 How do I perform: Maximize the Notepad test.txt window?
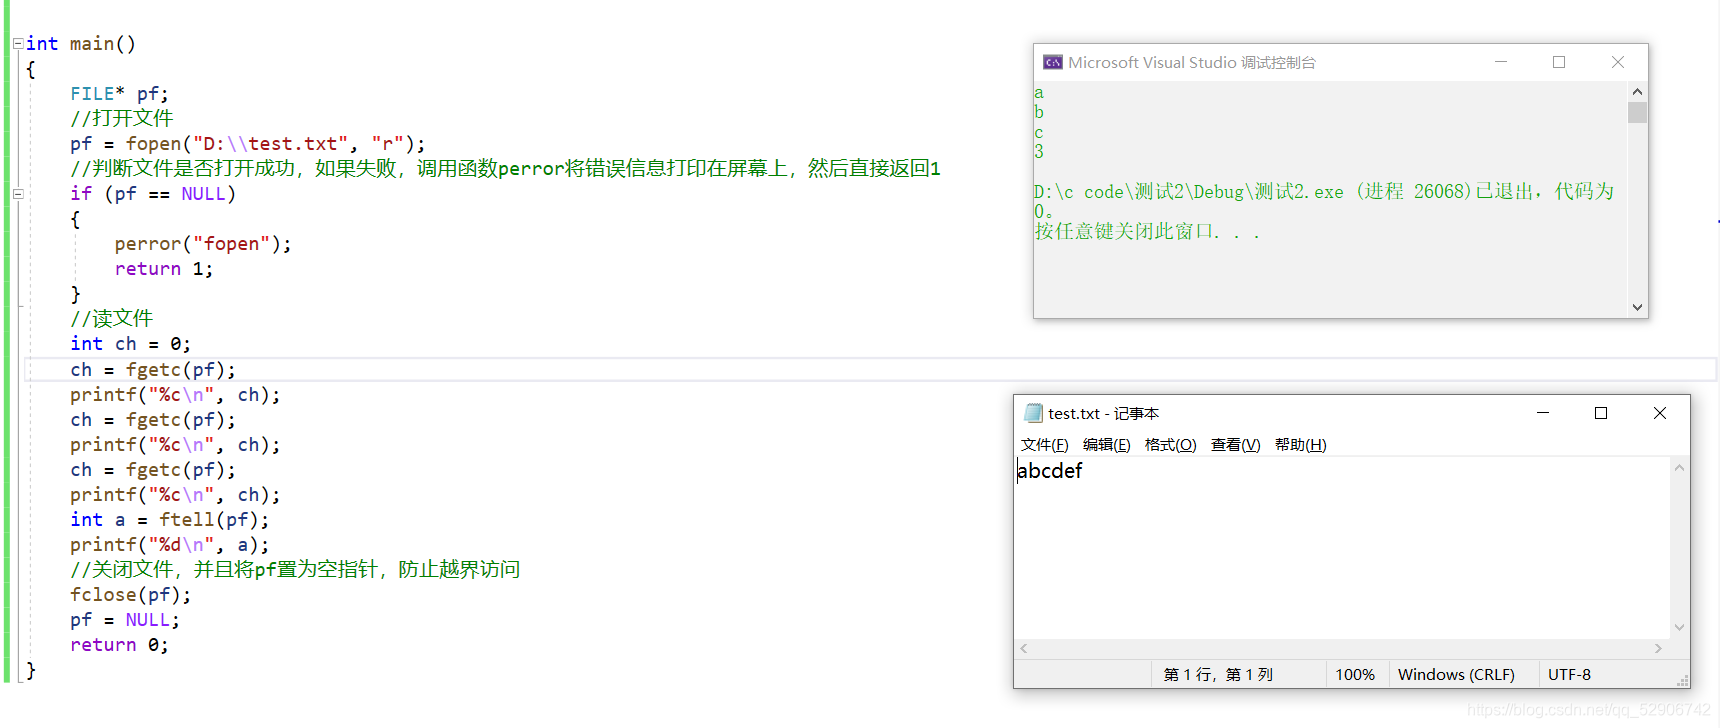tap(1601, 413)
